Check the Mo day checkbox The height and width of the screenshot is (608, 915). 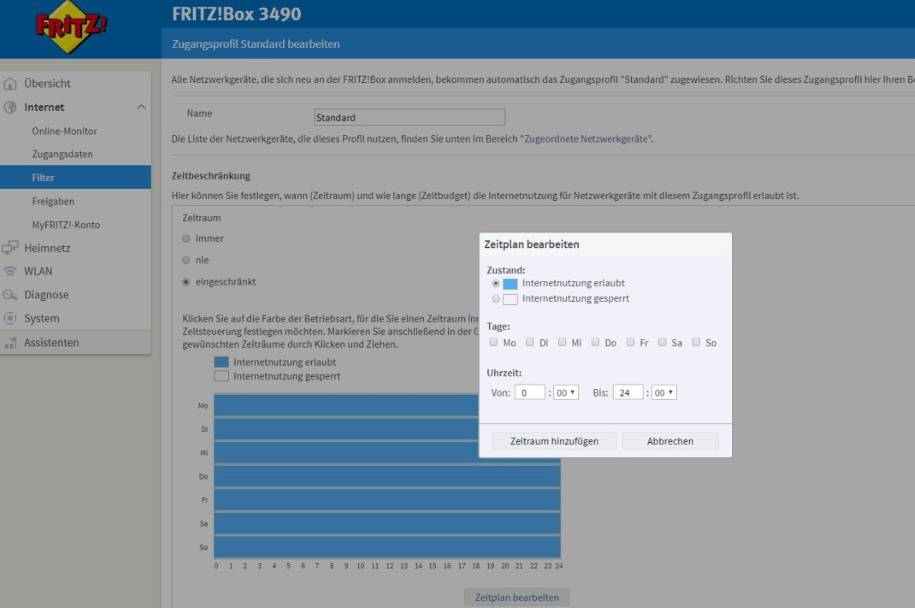click(x=494, y=342)
